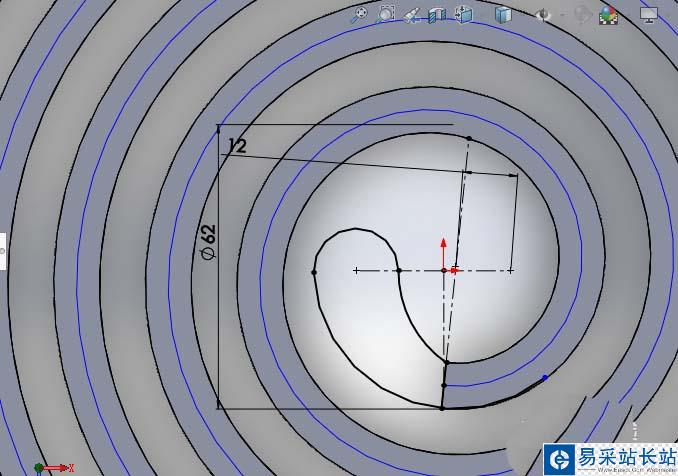The image size is (678, 476).
Task: Click the greyed Edit Appearance icon
Action: (x=582, y=16)
